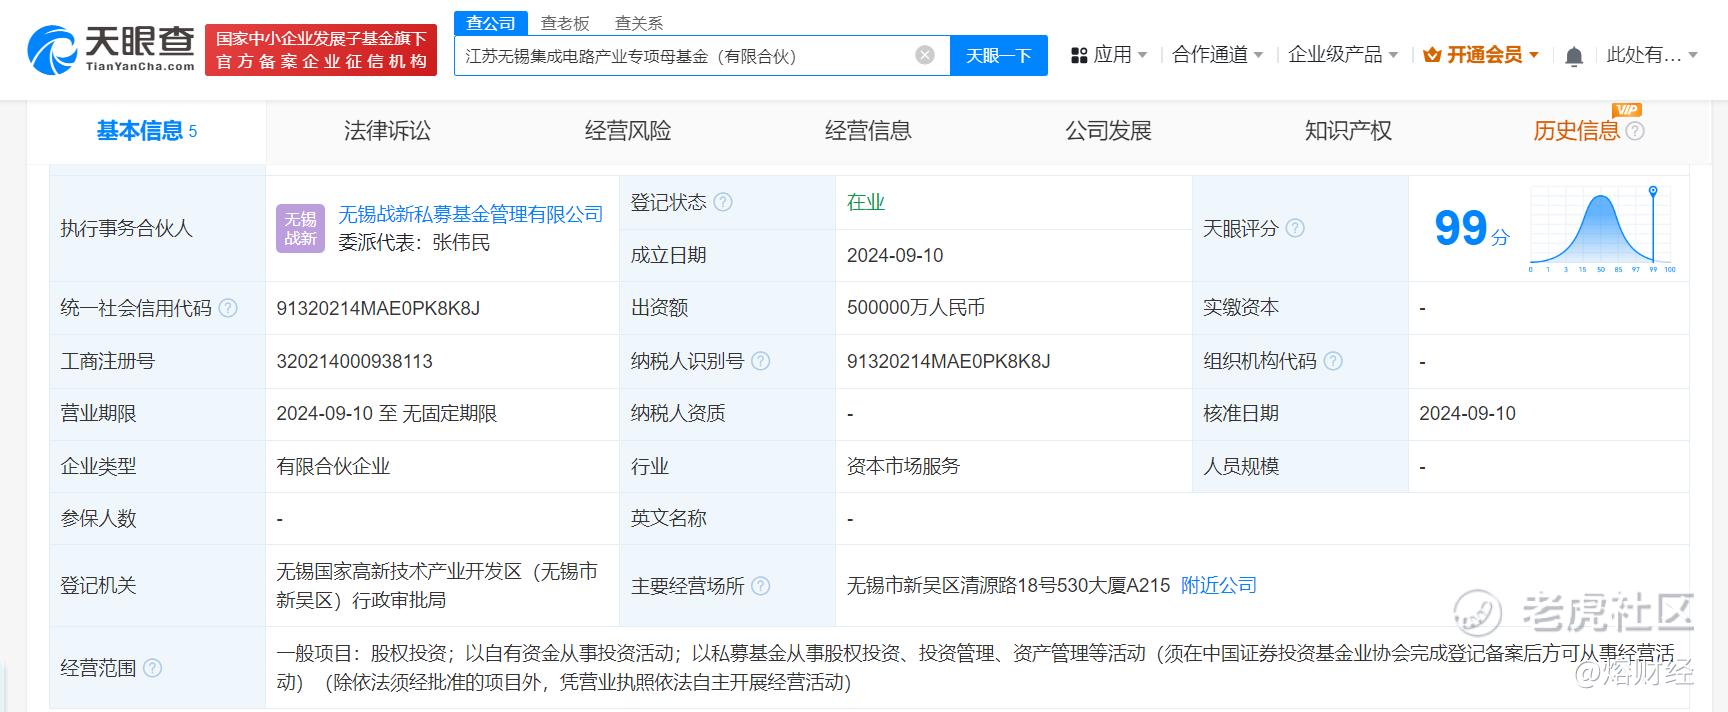Open the 应用 apps dropdown

tap(1109, 55)
